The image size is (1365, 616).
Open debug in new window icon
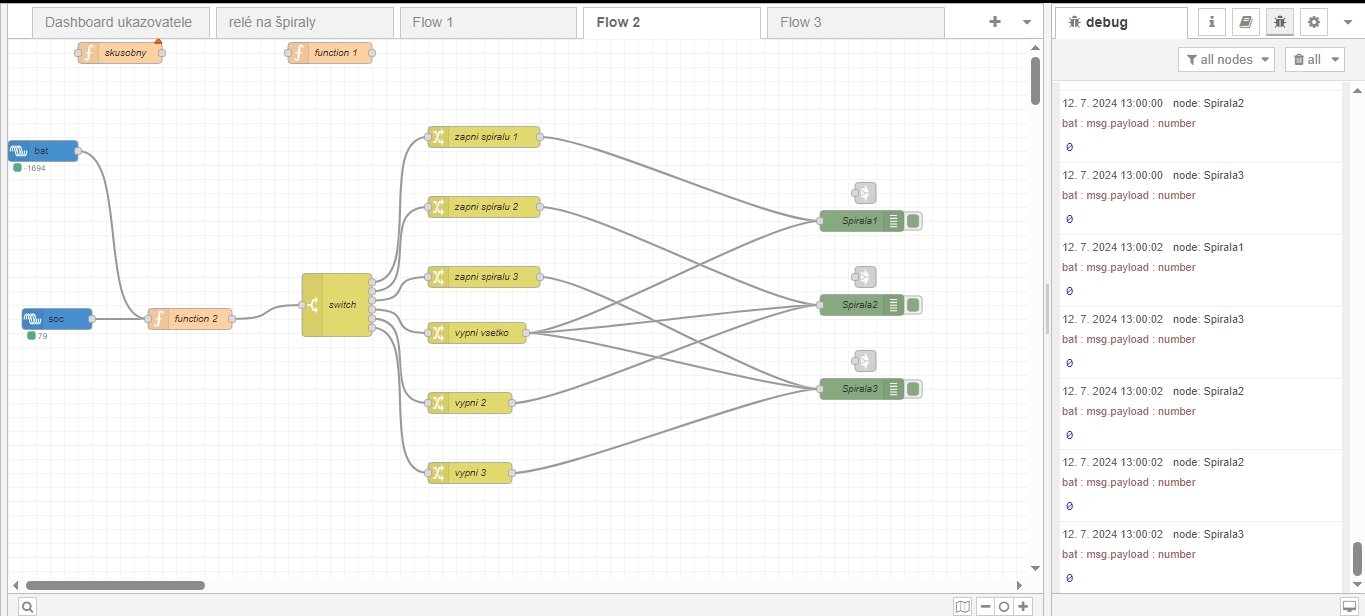(1348, 606)
